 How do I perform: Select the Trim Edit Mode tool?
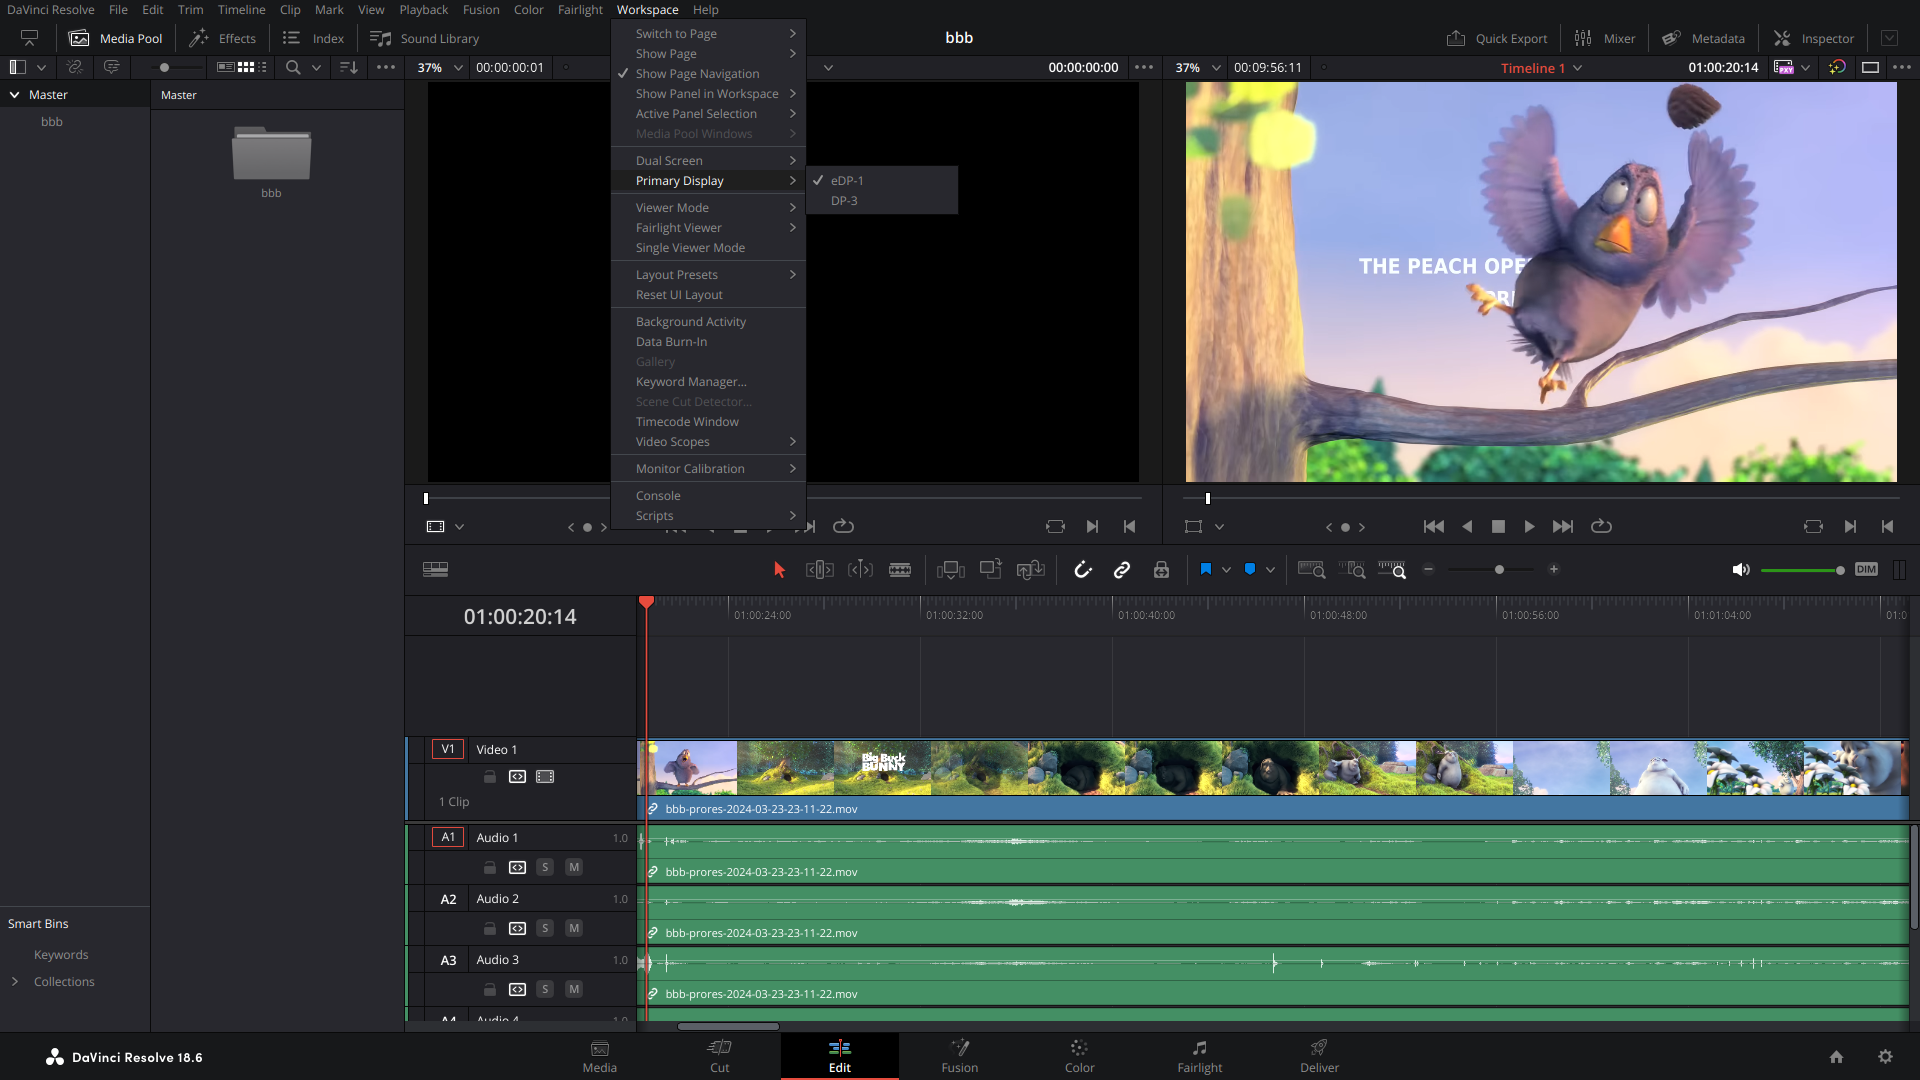pyautogui.click(x=820, y=570)
